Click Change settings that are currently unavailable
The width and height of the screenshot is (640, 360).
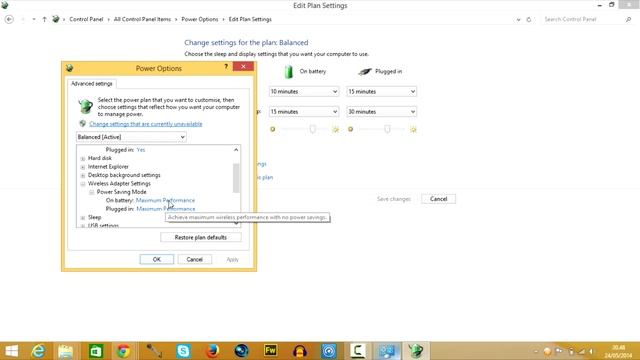146,124
